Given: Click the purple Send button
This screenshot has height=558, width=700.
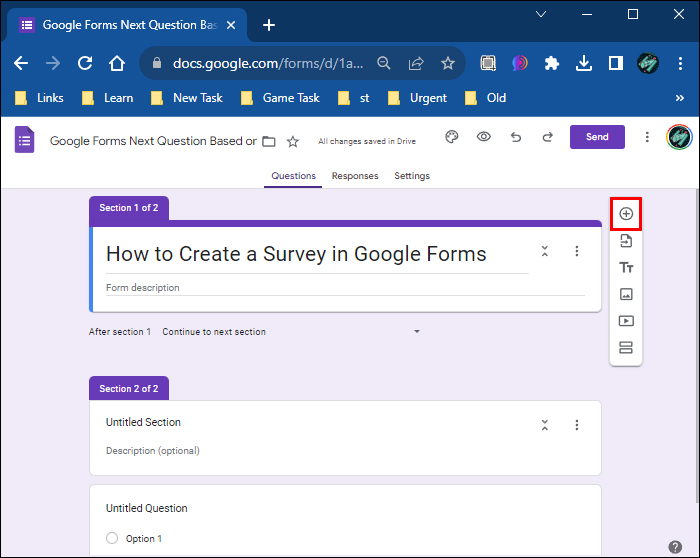Looking at the screenshot, I should (x=597, y=137).
